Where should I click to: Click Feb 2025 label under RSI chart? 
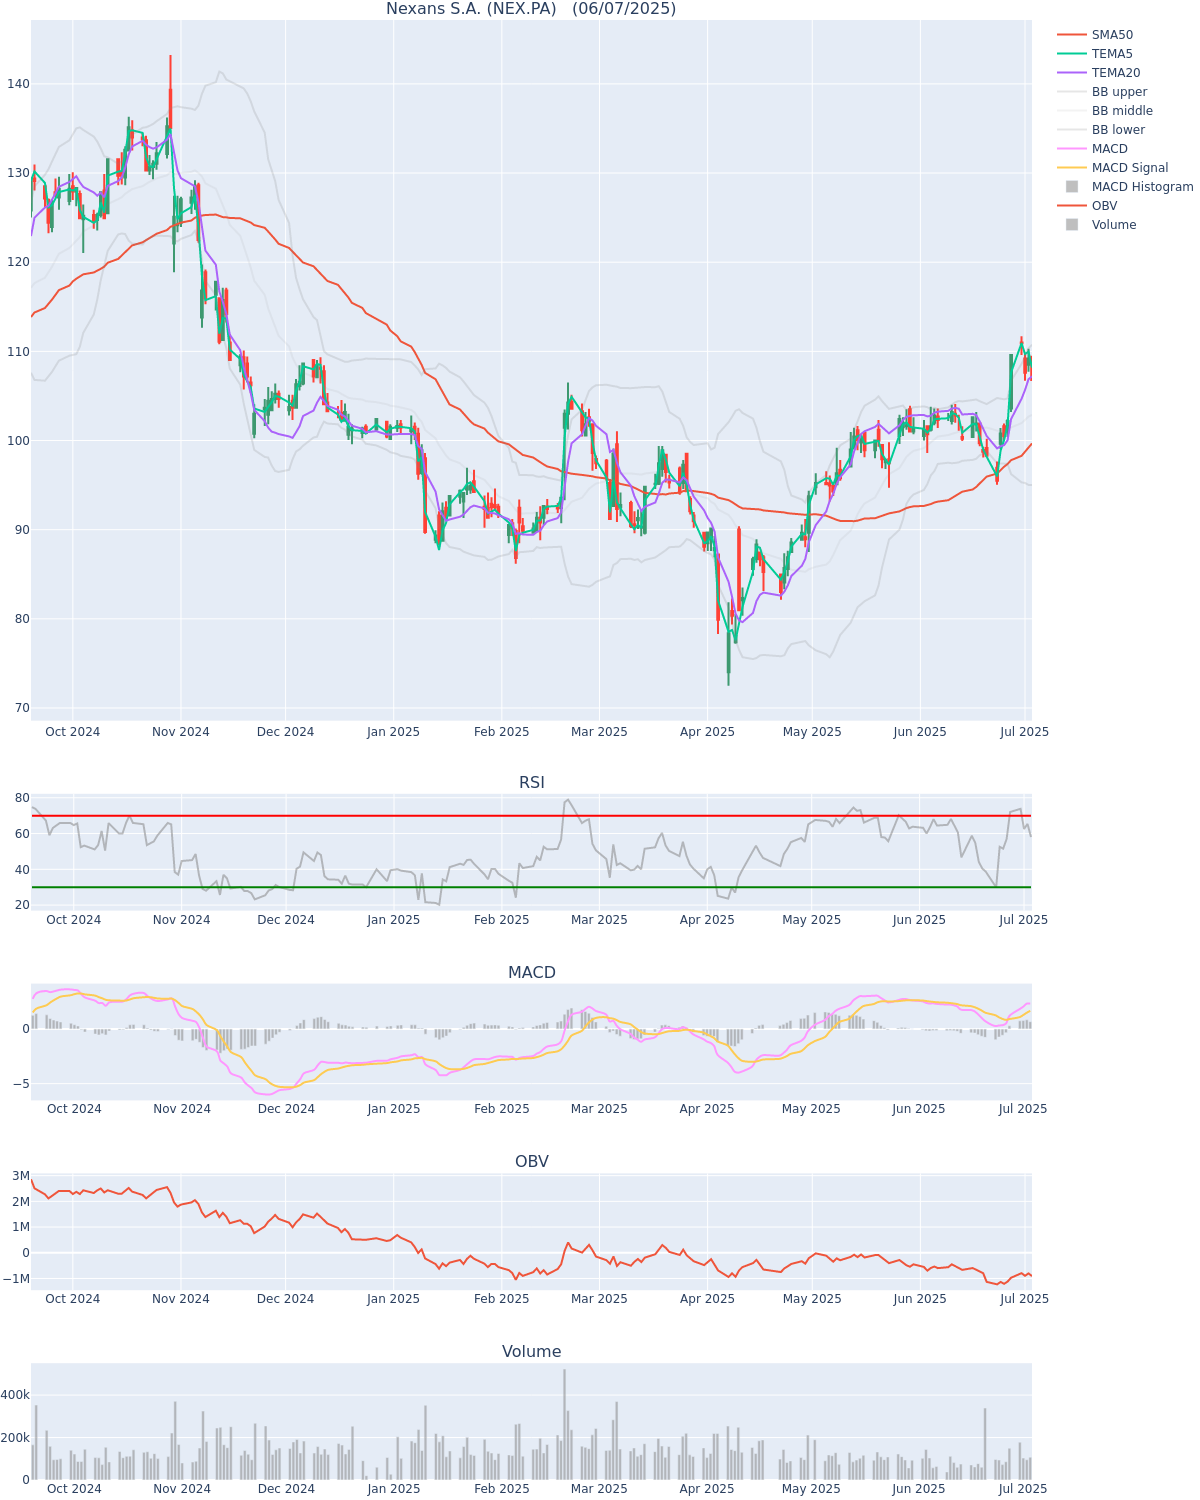point(501,920)
